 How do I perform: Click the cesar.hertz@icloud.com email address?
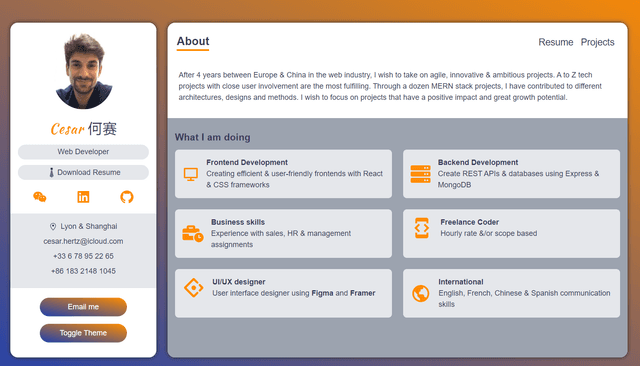pyautogui.click(x=83, y=241)
